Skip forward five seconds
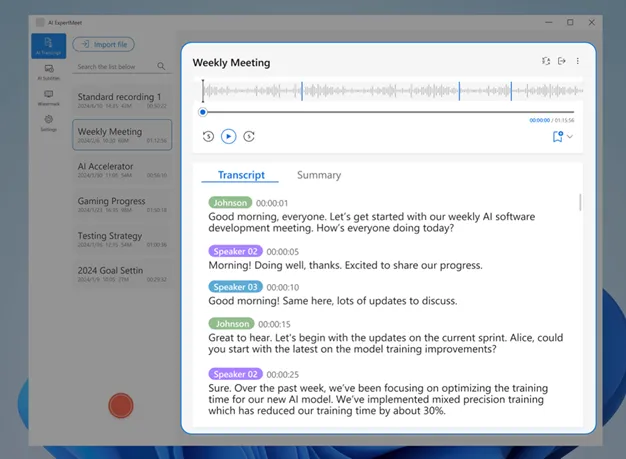This screenshot has width=626, height=459. (x=249, y=137)
